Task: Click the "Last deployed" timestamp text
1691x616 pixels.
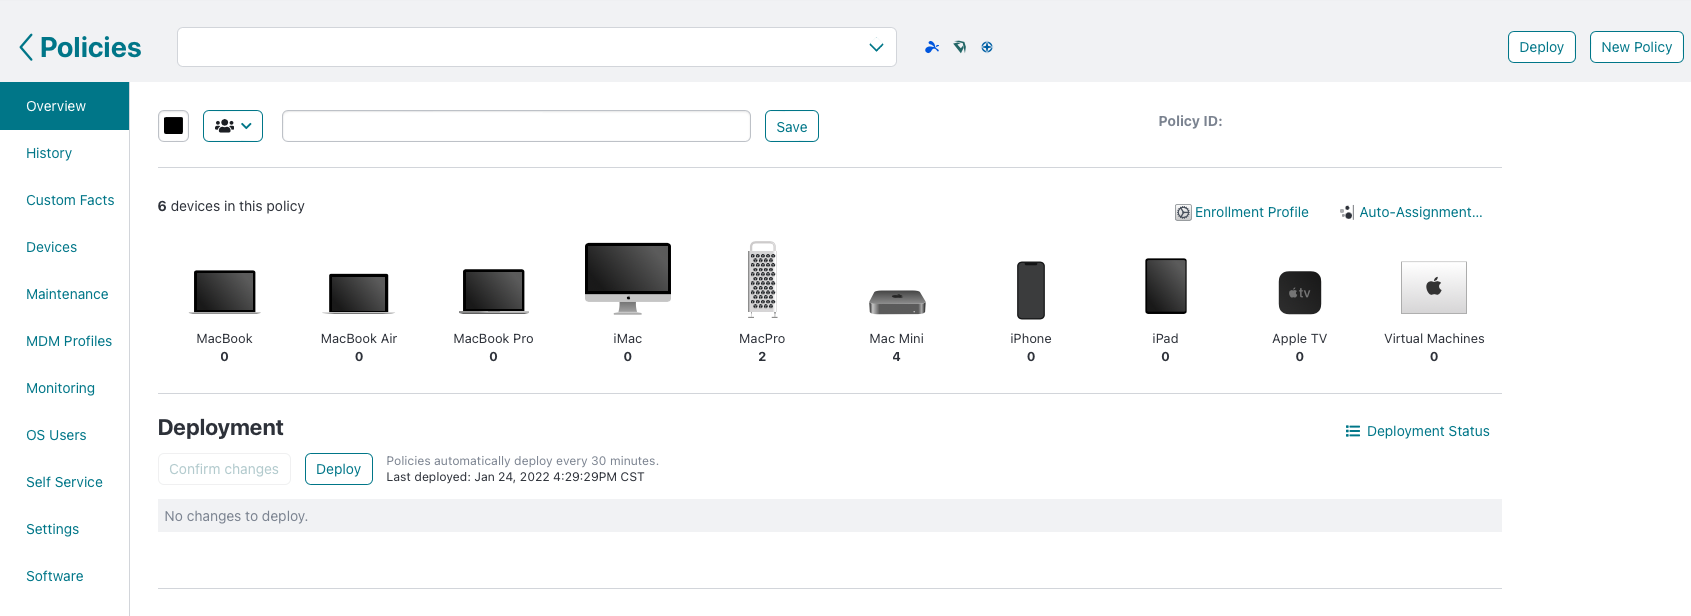Action: tap(515, 477)
